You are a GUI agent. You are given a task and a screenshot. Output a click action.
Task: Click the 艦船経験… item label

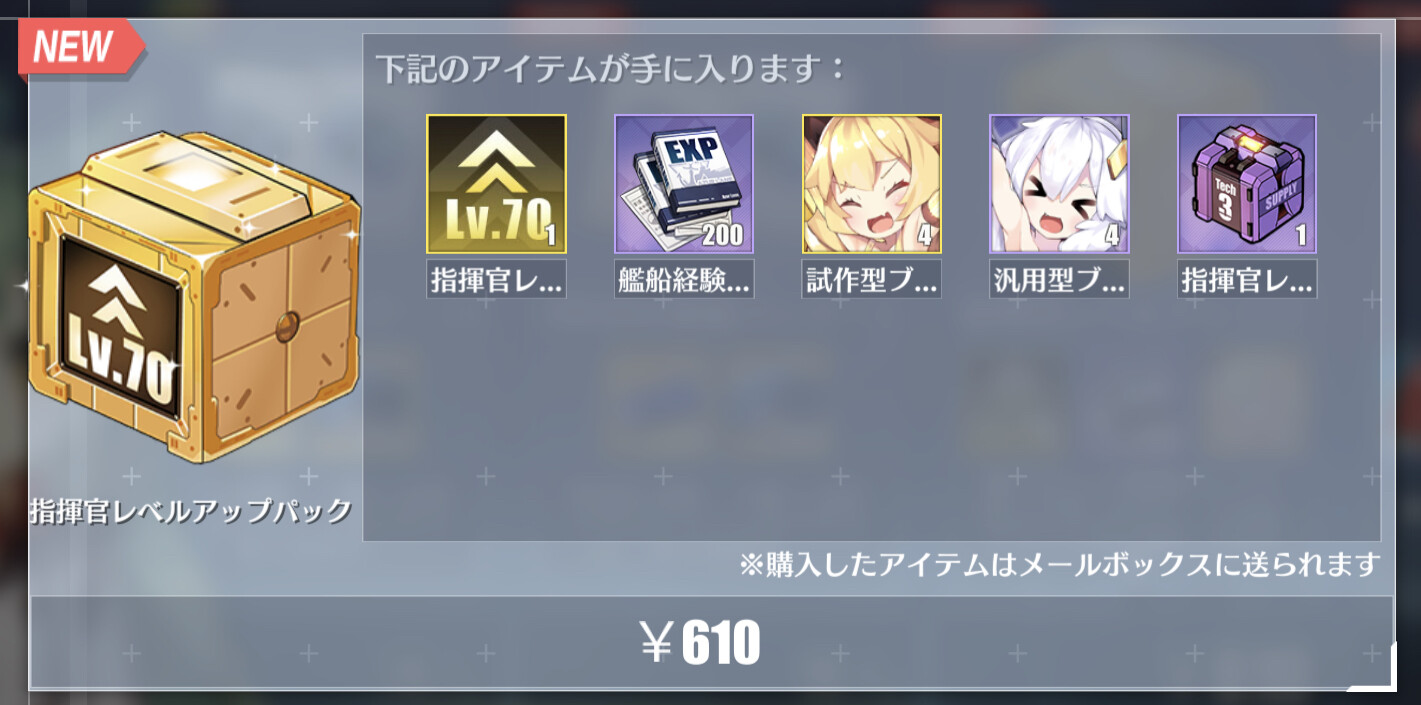(684, 279)
